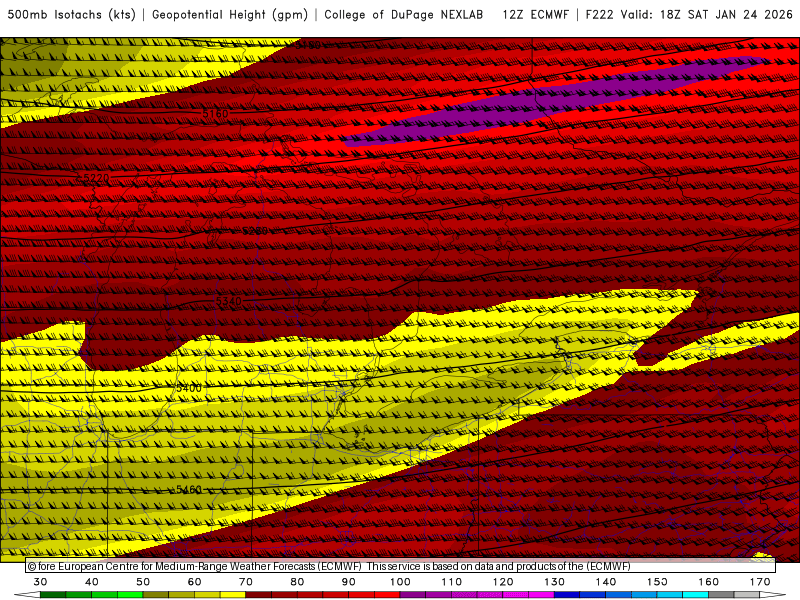
Task: Click the colorbar label 80
Action: pos(297,582)
